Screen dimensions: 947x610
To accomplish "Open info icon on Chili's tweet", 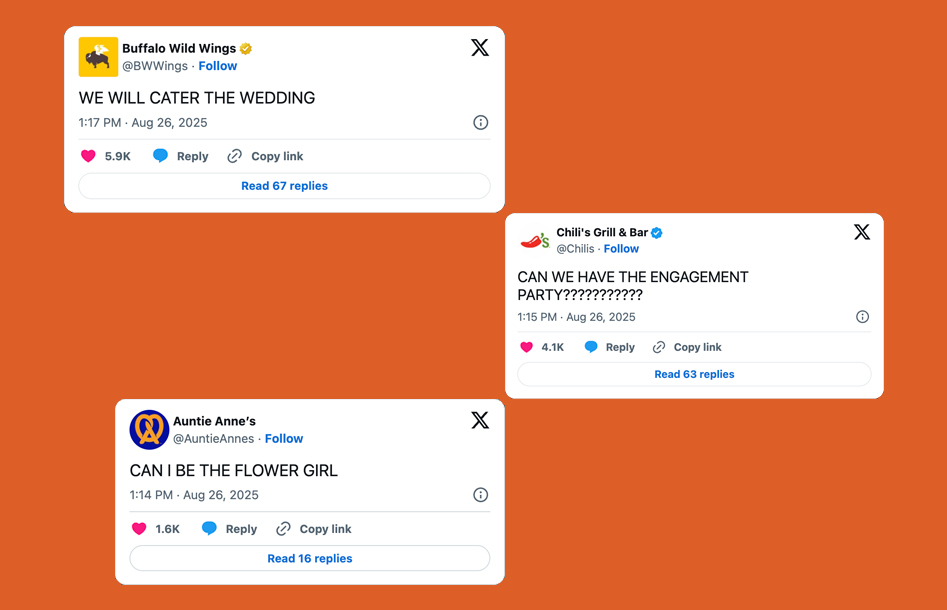I will (x=862, y=317).
